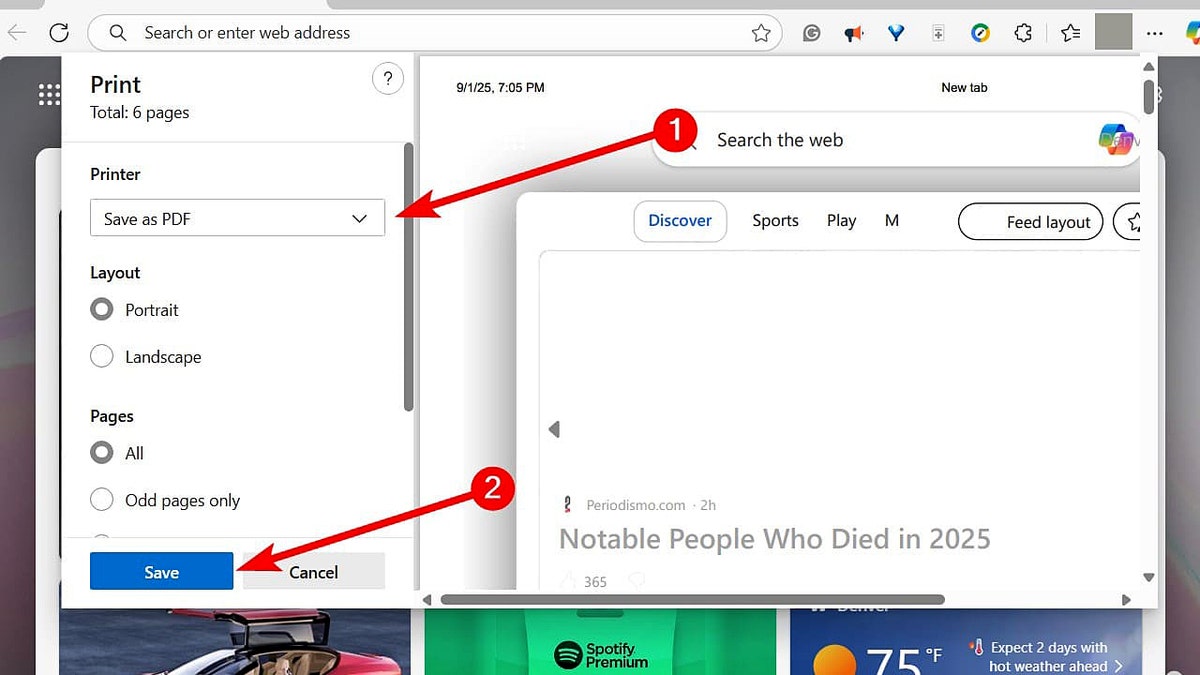Click the help question-mark in the Print panel

click(388, 78)
